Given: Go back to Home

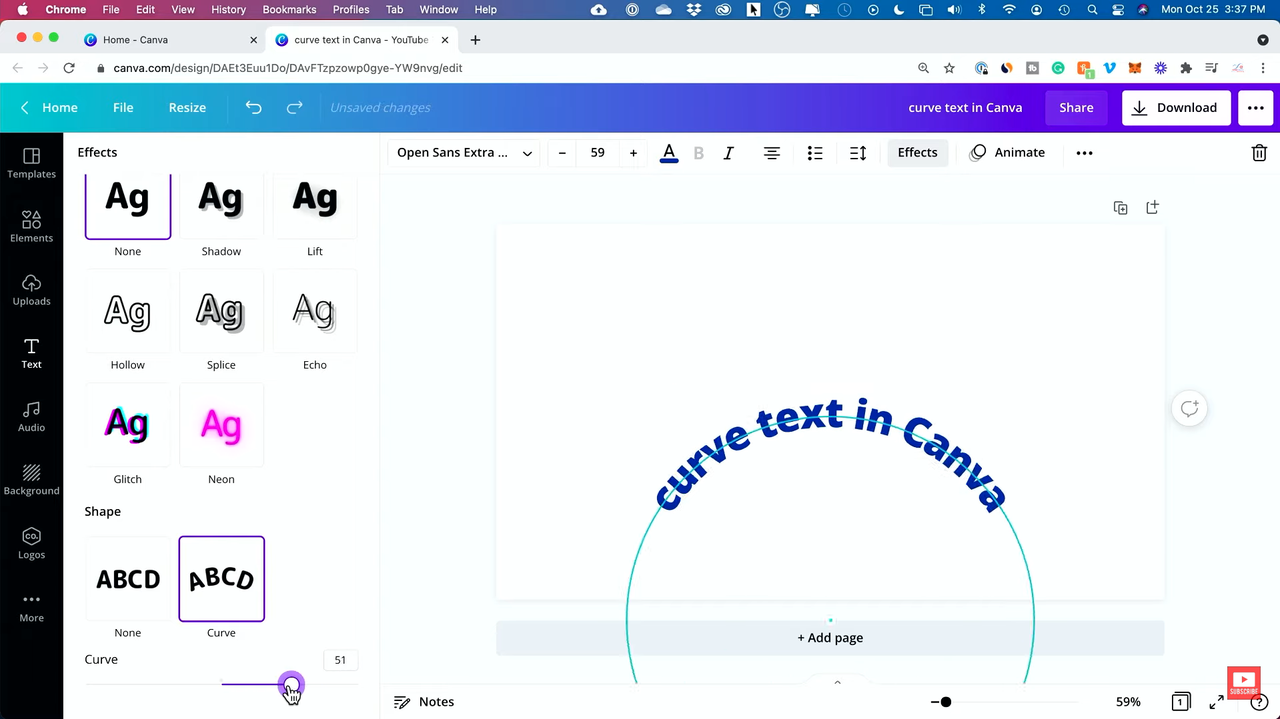Looking at the screenshot, I should pyautogui.click(x=49, y=107).
